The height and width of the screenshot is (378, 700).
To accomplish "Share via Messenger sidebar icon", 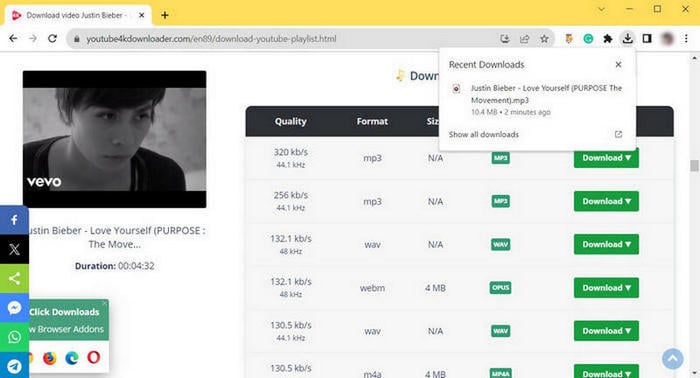I will coord(14,308).
